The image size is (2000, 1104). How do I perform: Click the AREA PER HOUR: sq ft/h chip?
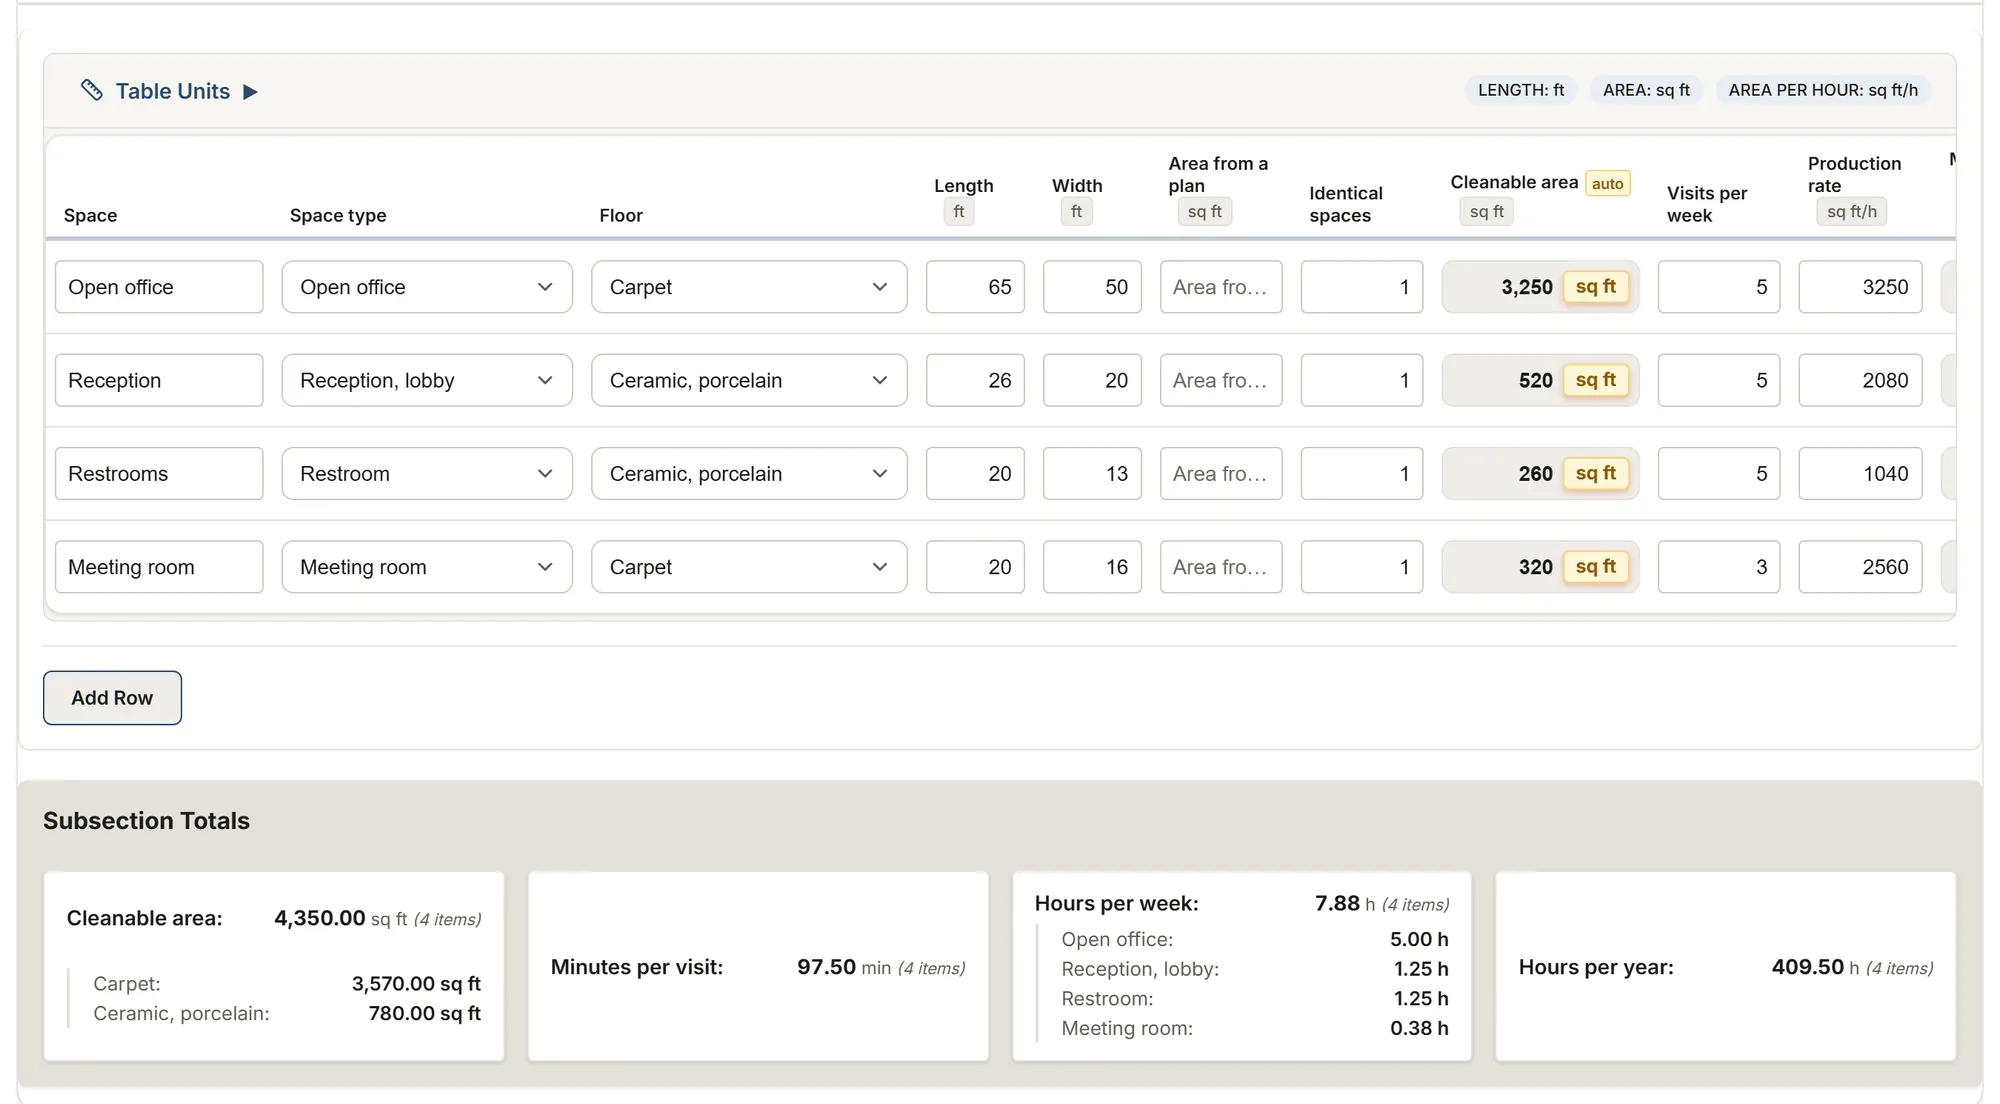tap(1823, 90)
